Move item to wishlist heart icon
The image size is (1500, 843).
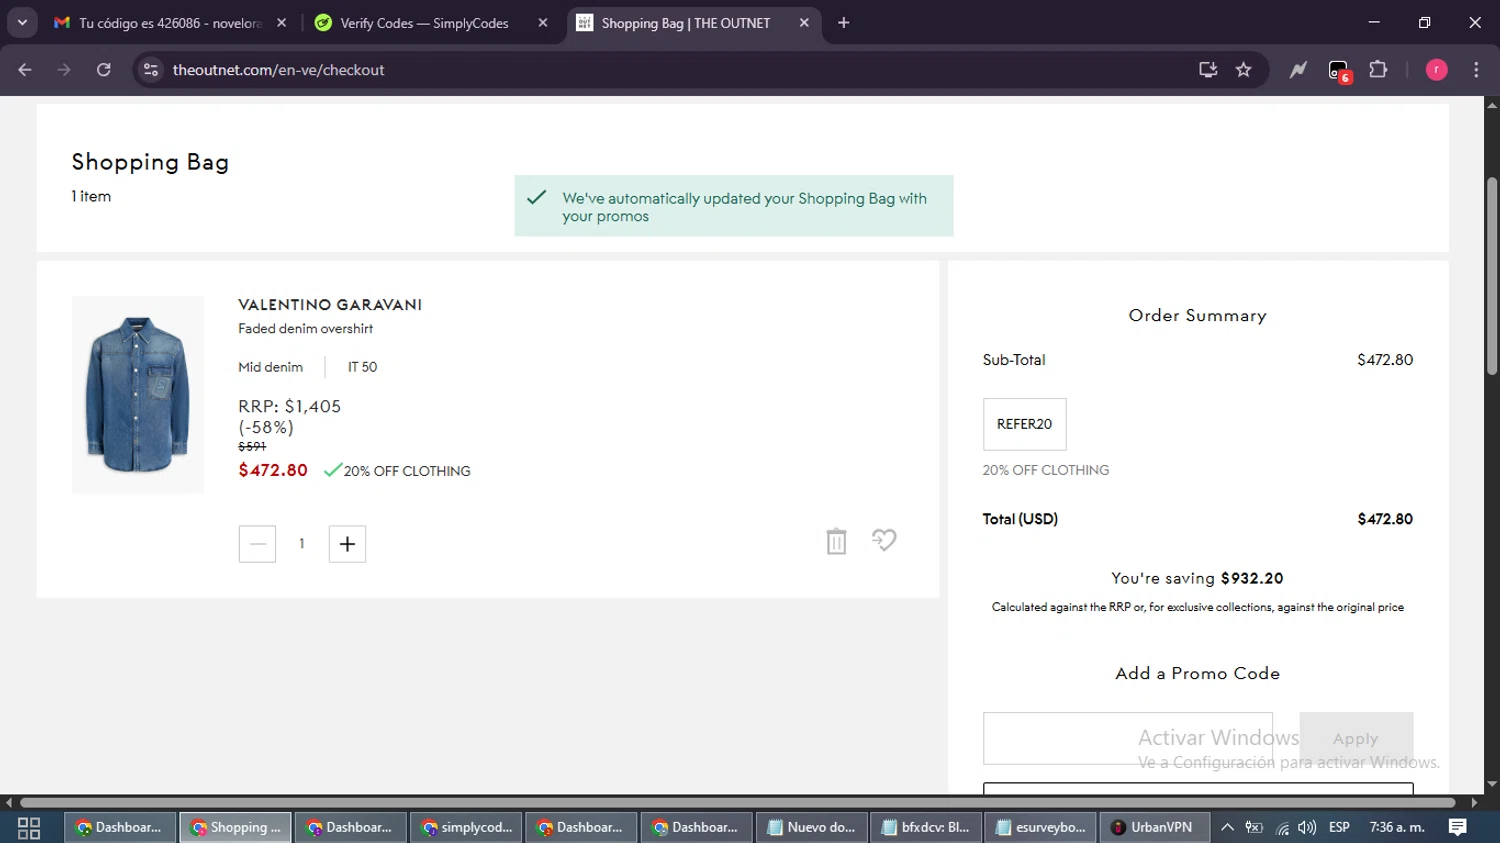click(x=884, y=540)
